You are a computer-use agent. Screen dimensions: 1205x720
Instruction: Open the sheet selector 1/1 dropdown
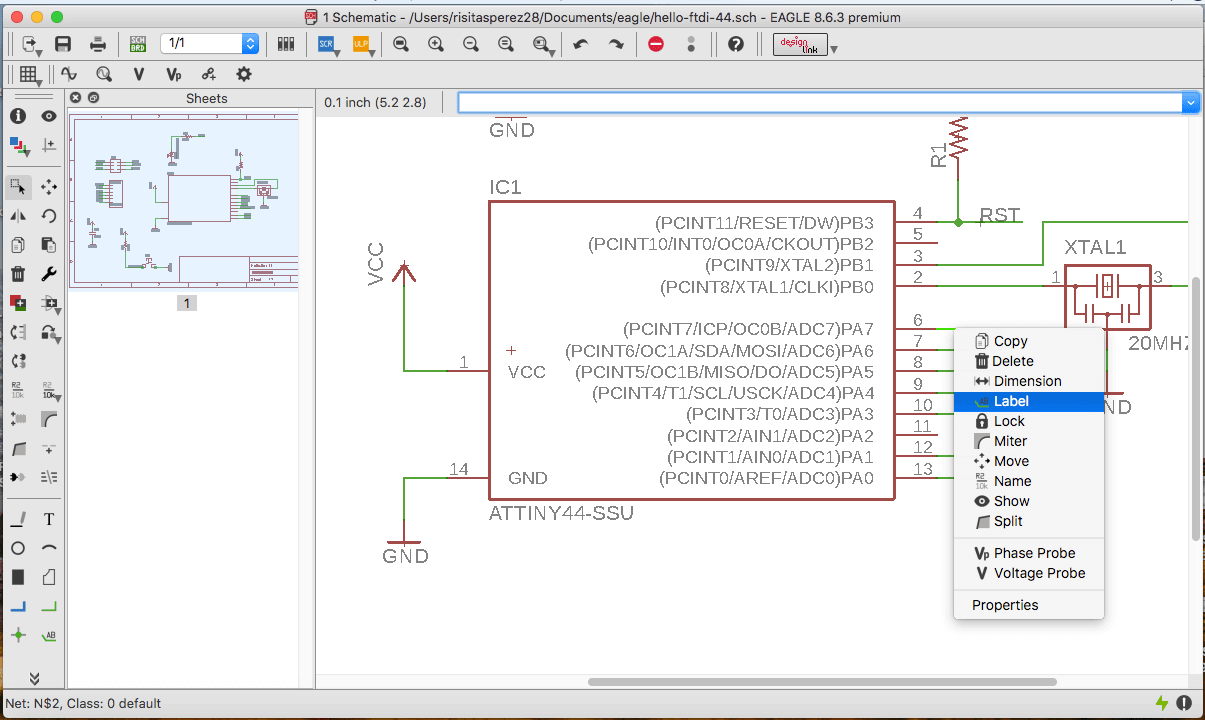pyautogui.click(x=250, y=44)
